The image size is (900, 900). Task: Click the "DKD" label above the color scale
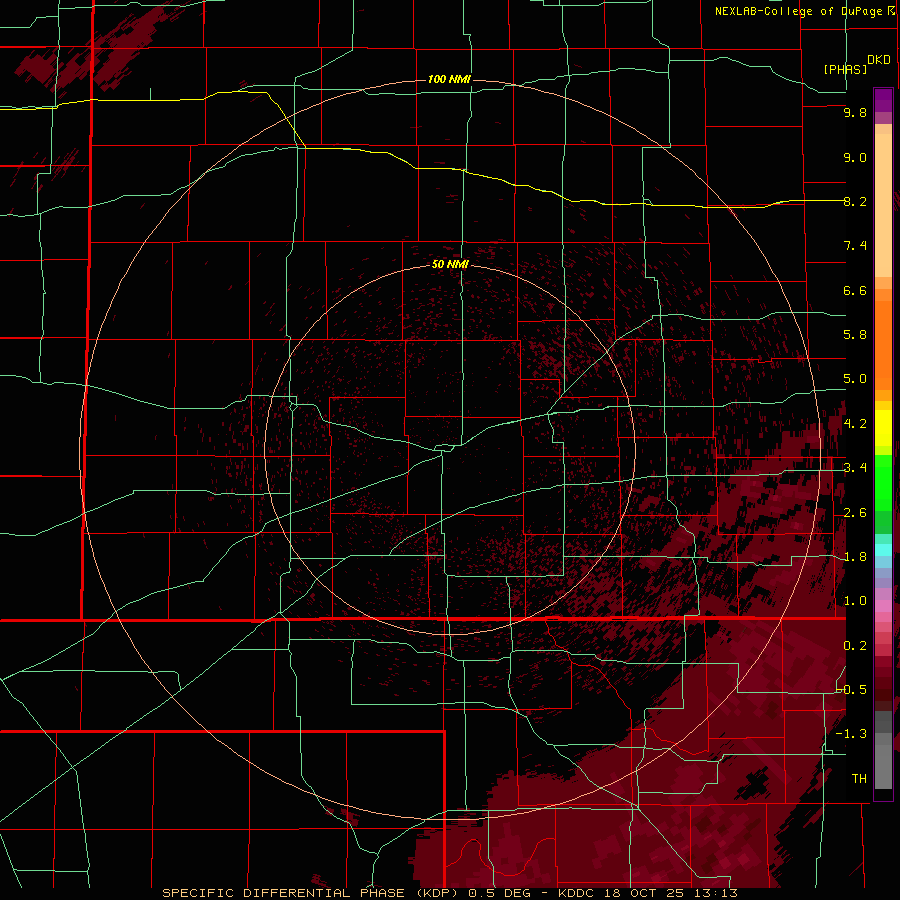879,60
